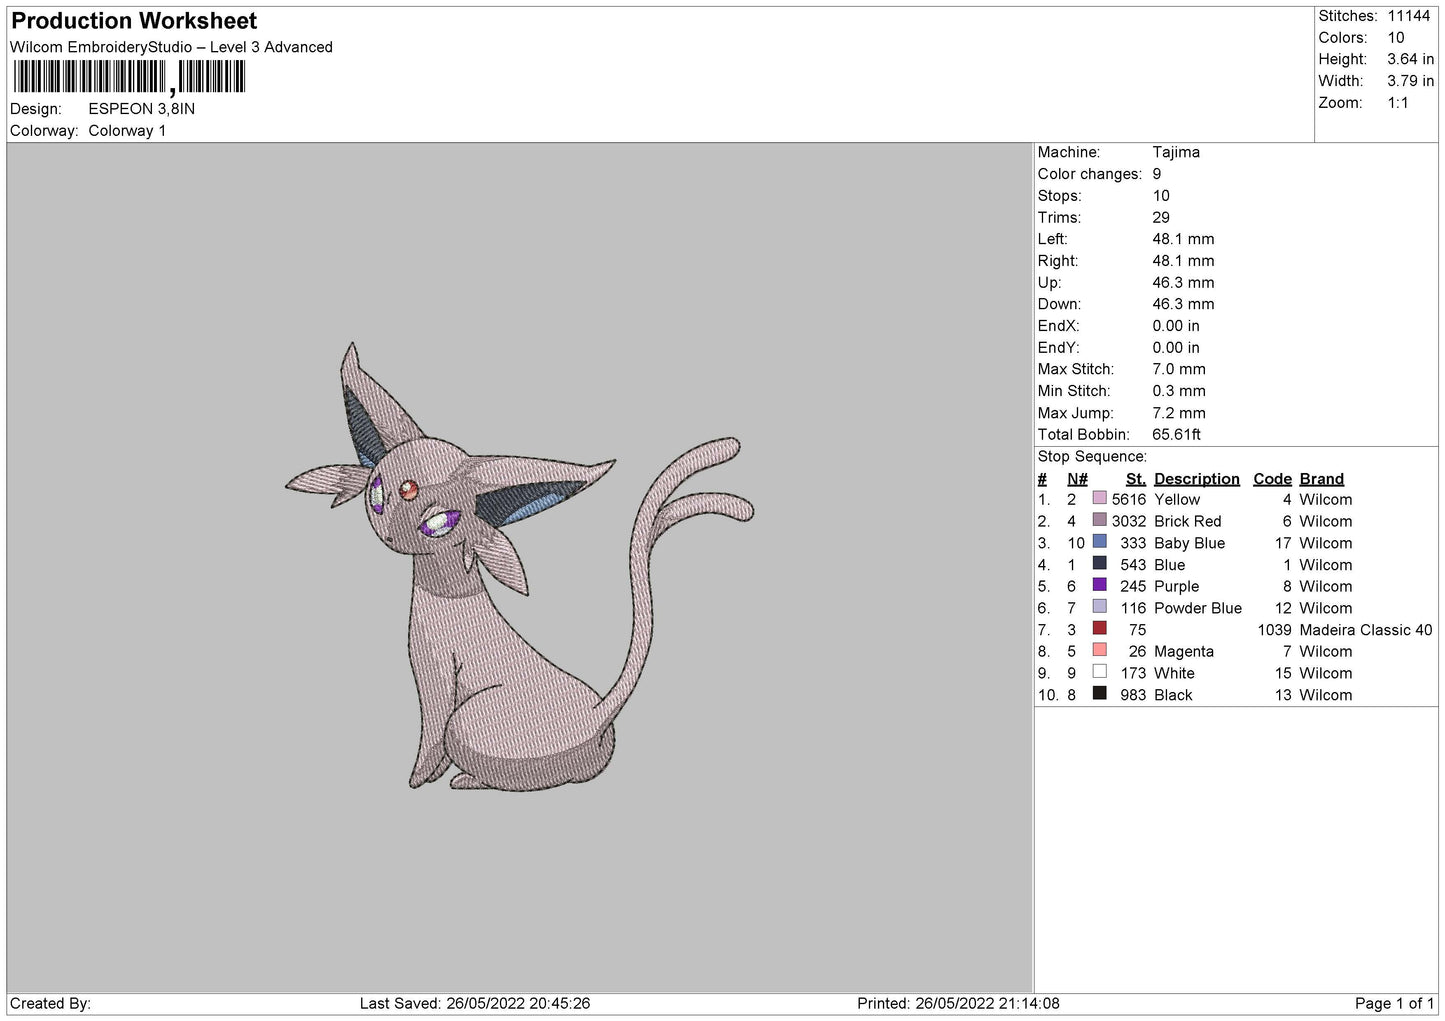The image size is (1445, 1021).
Task: Click the 'Created By:' footer label
Action: point(50,1003)
